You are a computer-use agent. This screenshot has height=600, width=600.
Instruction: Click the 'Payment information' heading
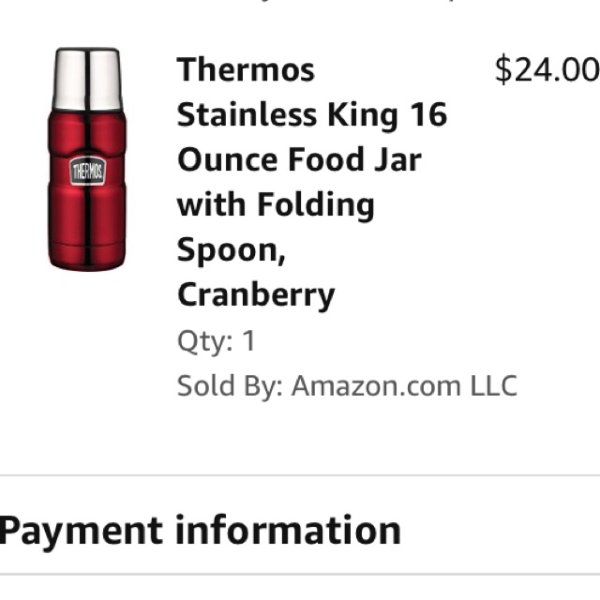[200, 531]
